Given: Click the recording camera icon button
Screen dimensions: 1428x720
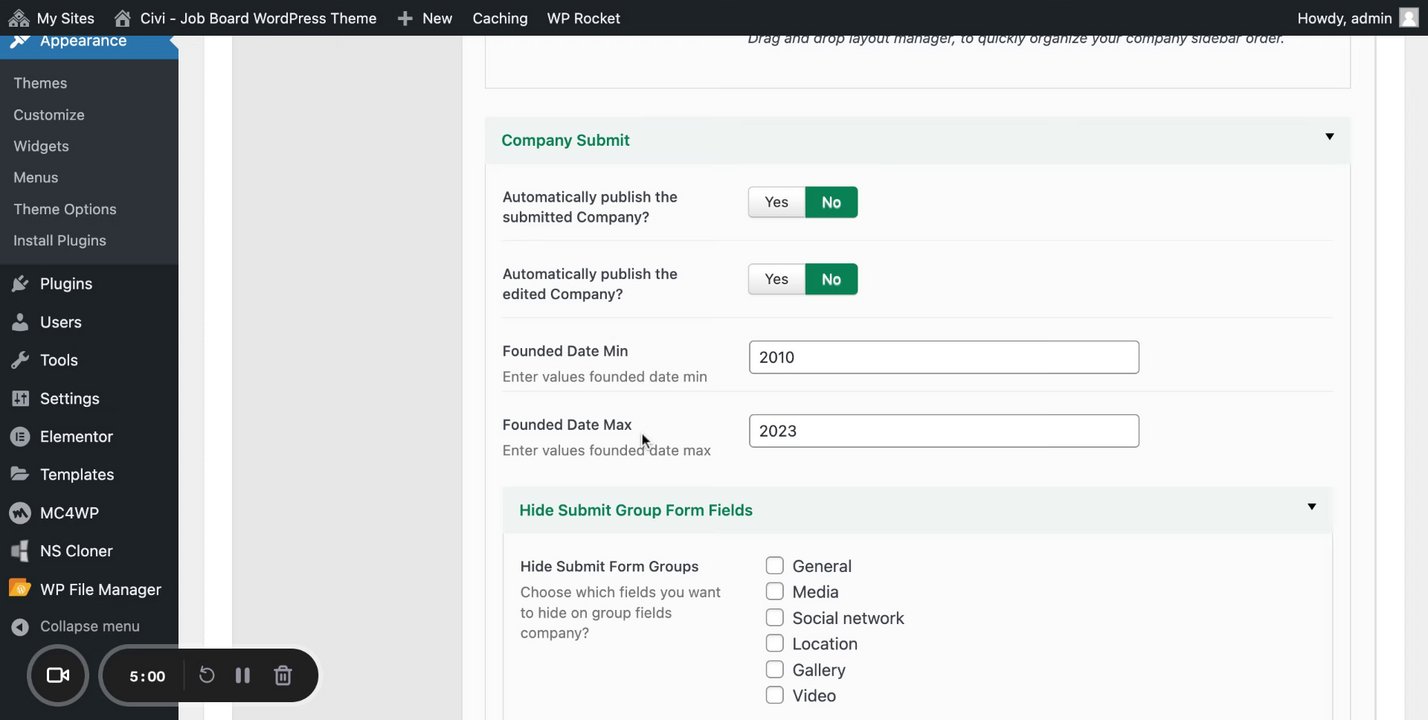Looking at the screenshot, I should [58, 676].
